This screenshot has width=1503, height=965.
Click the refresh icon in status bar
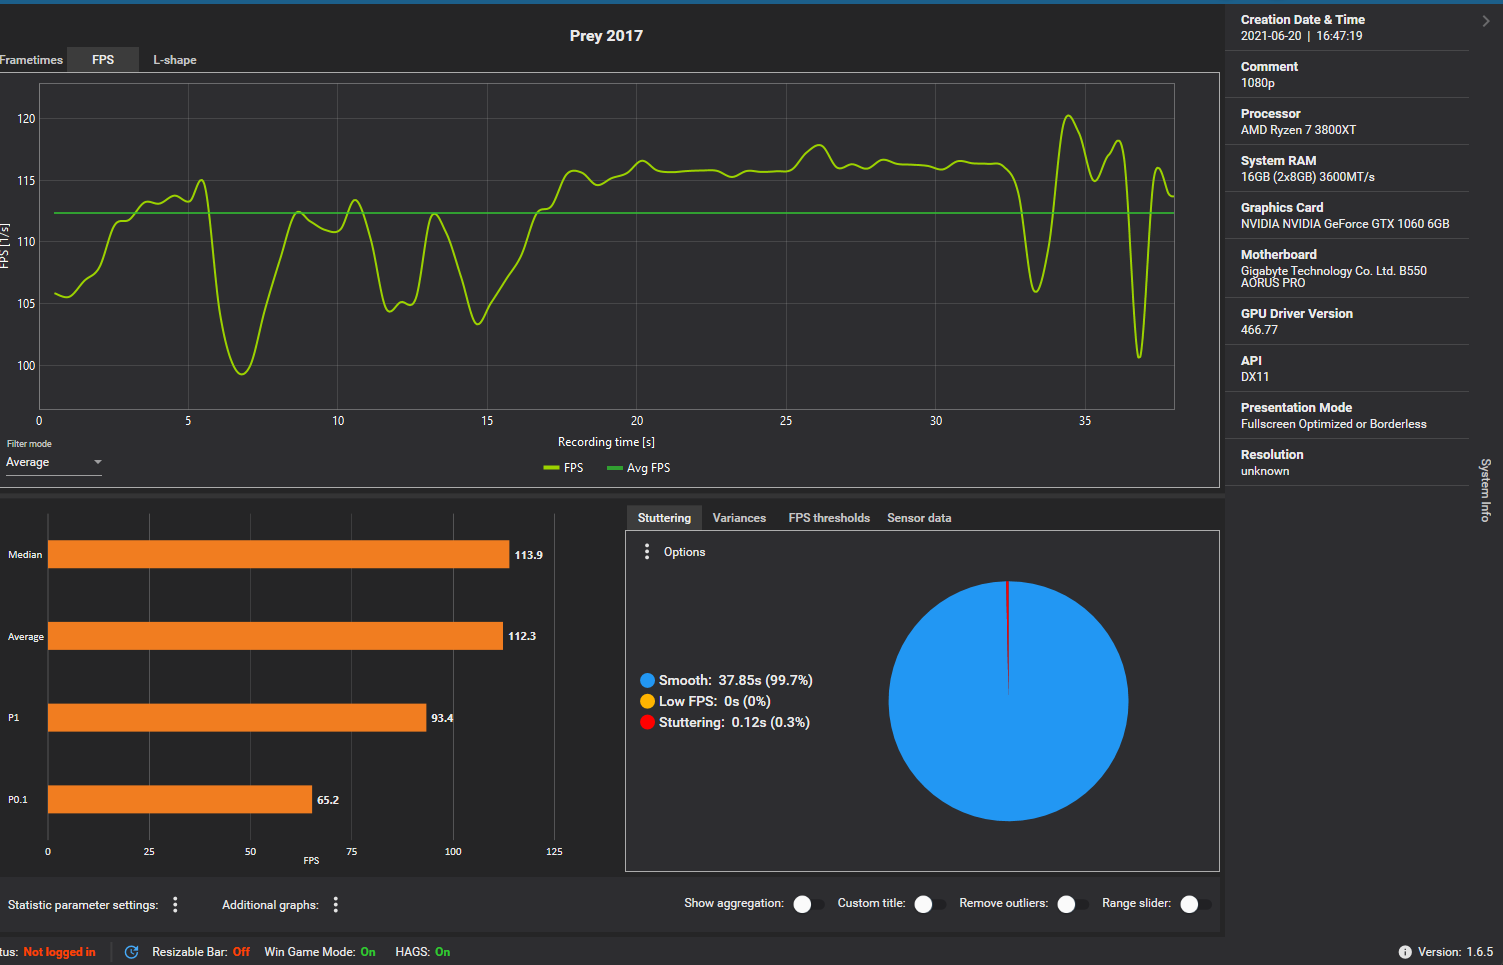point(131,952)
